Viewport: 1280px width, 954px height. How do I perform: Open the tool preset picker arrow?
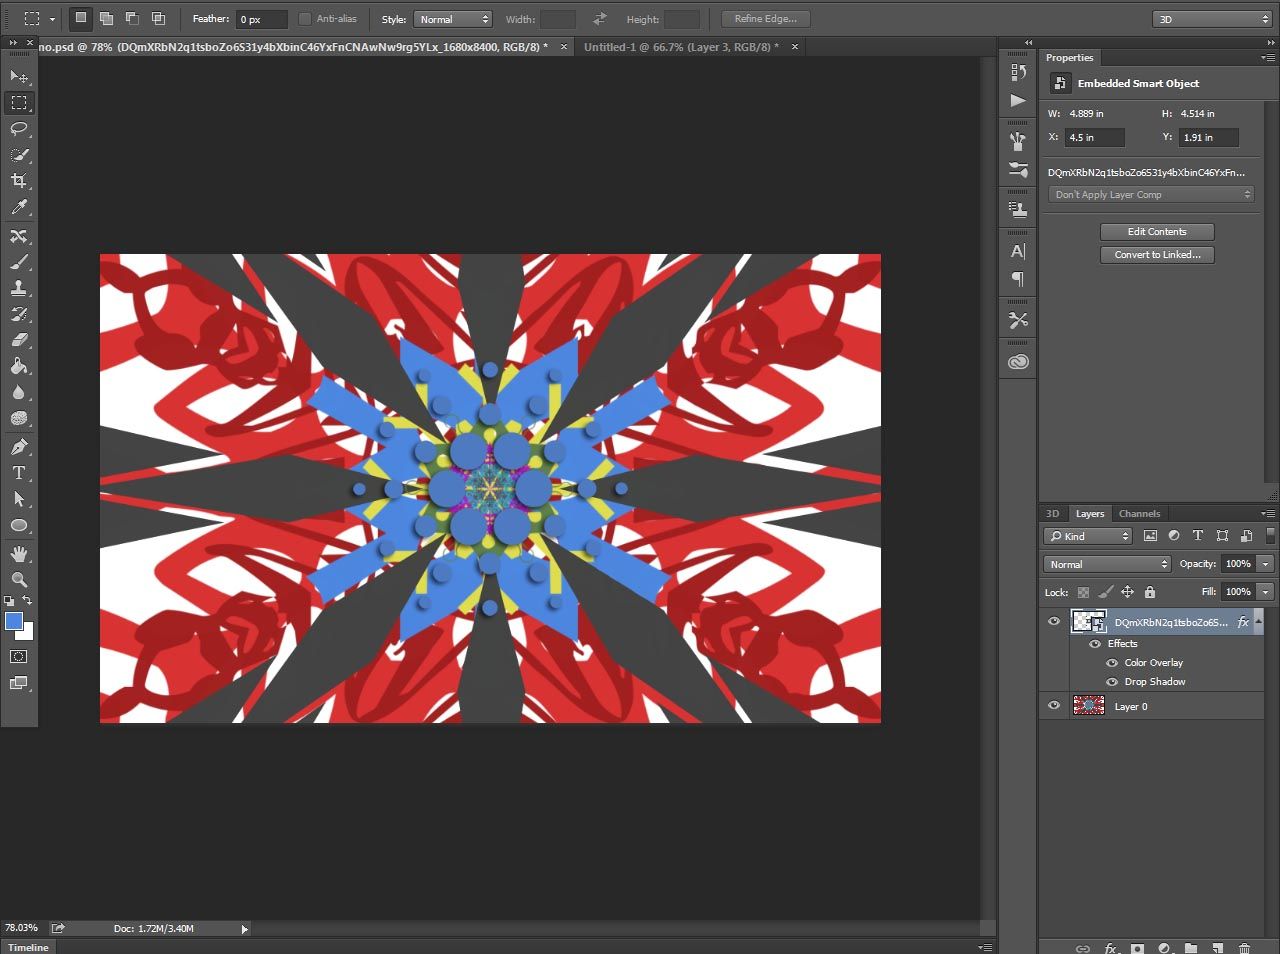tap(52, 19)
